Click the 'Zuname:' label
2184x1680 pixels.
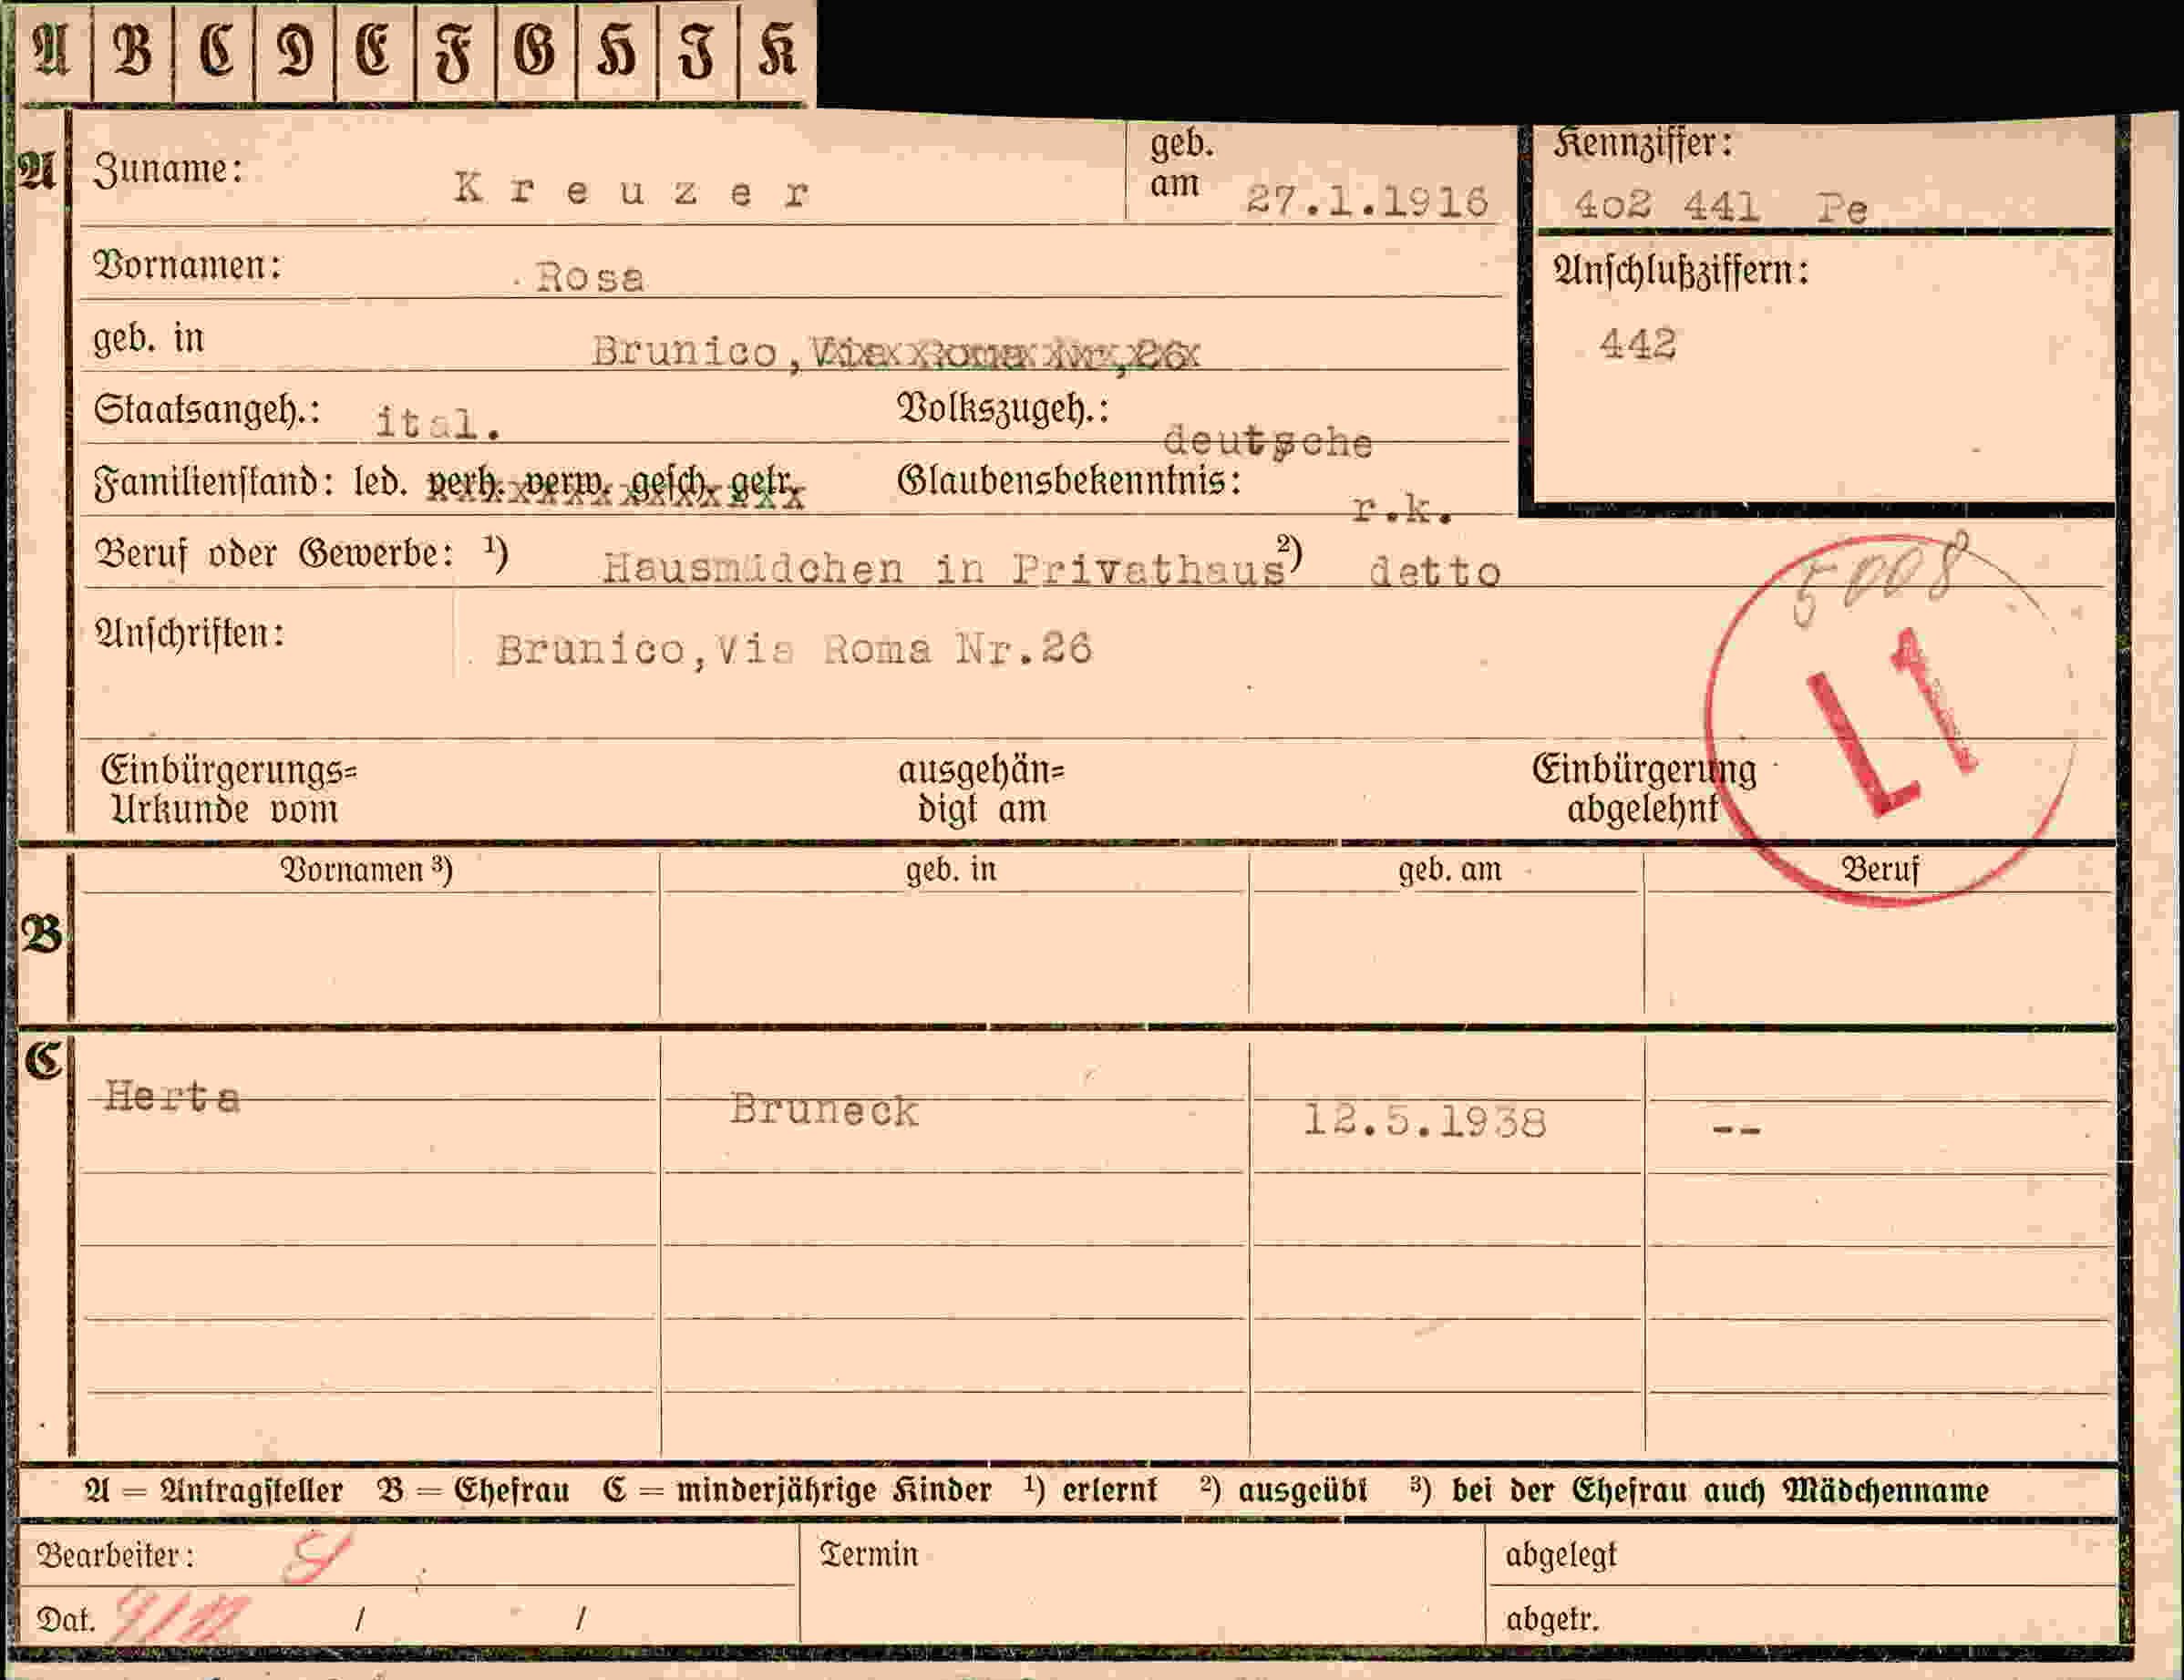[x=168, y=169]
